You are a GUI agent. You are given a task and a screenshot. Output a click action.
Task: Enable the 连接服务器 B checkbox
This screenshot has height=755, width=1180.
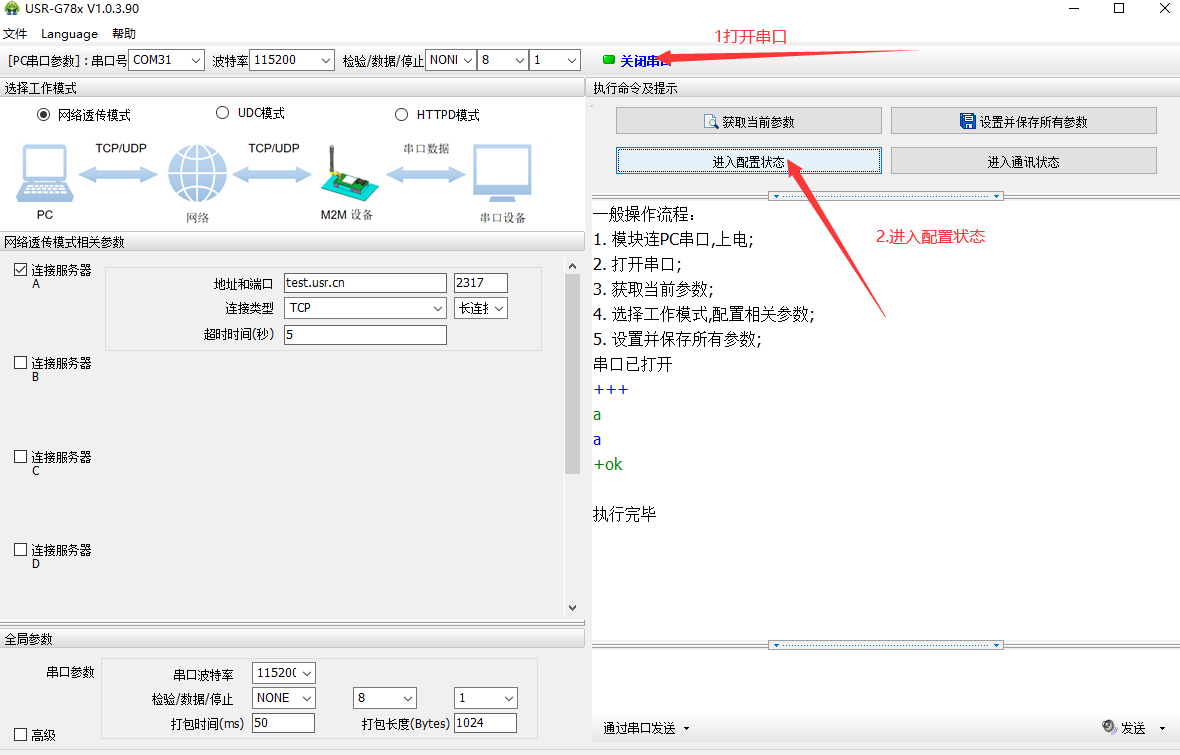pyautogui.click(x=21, y=363)
